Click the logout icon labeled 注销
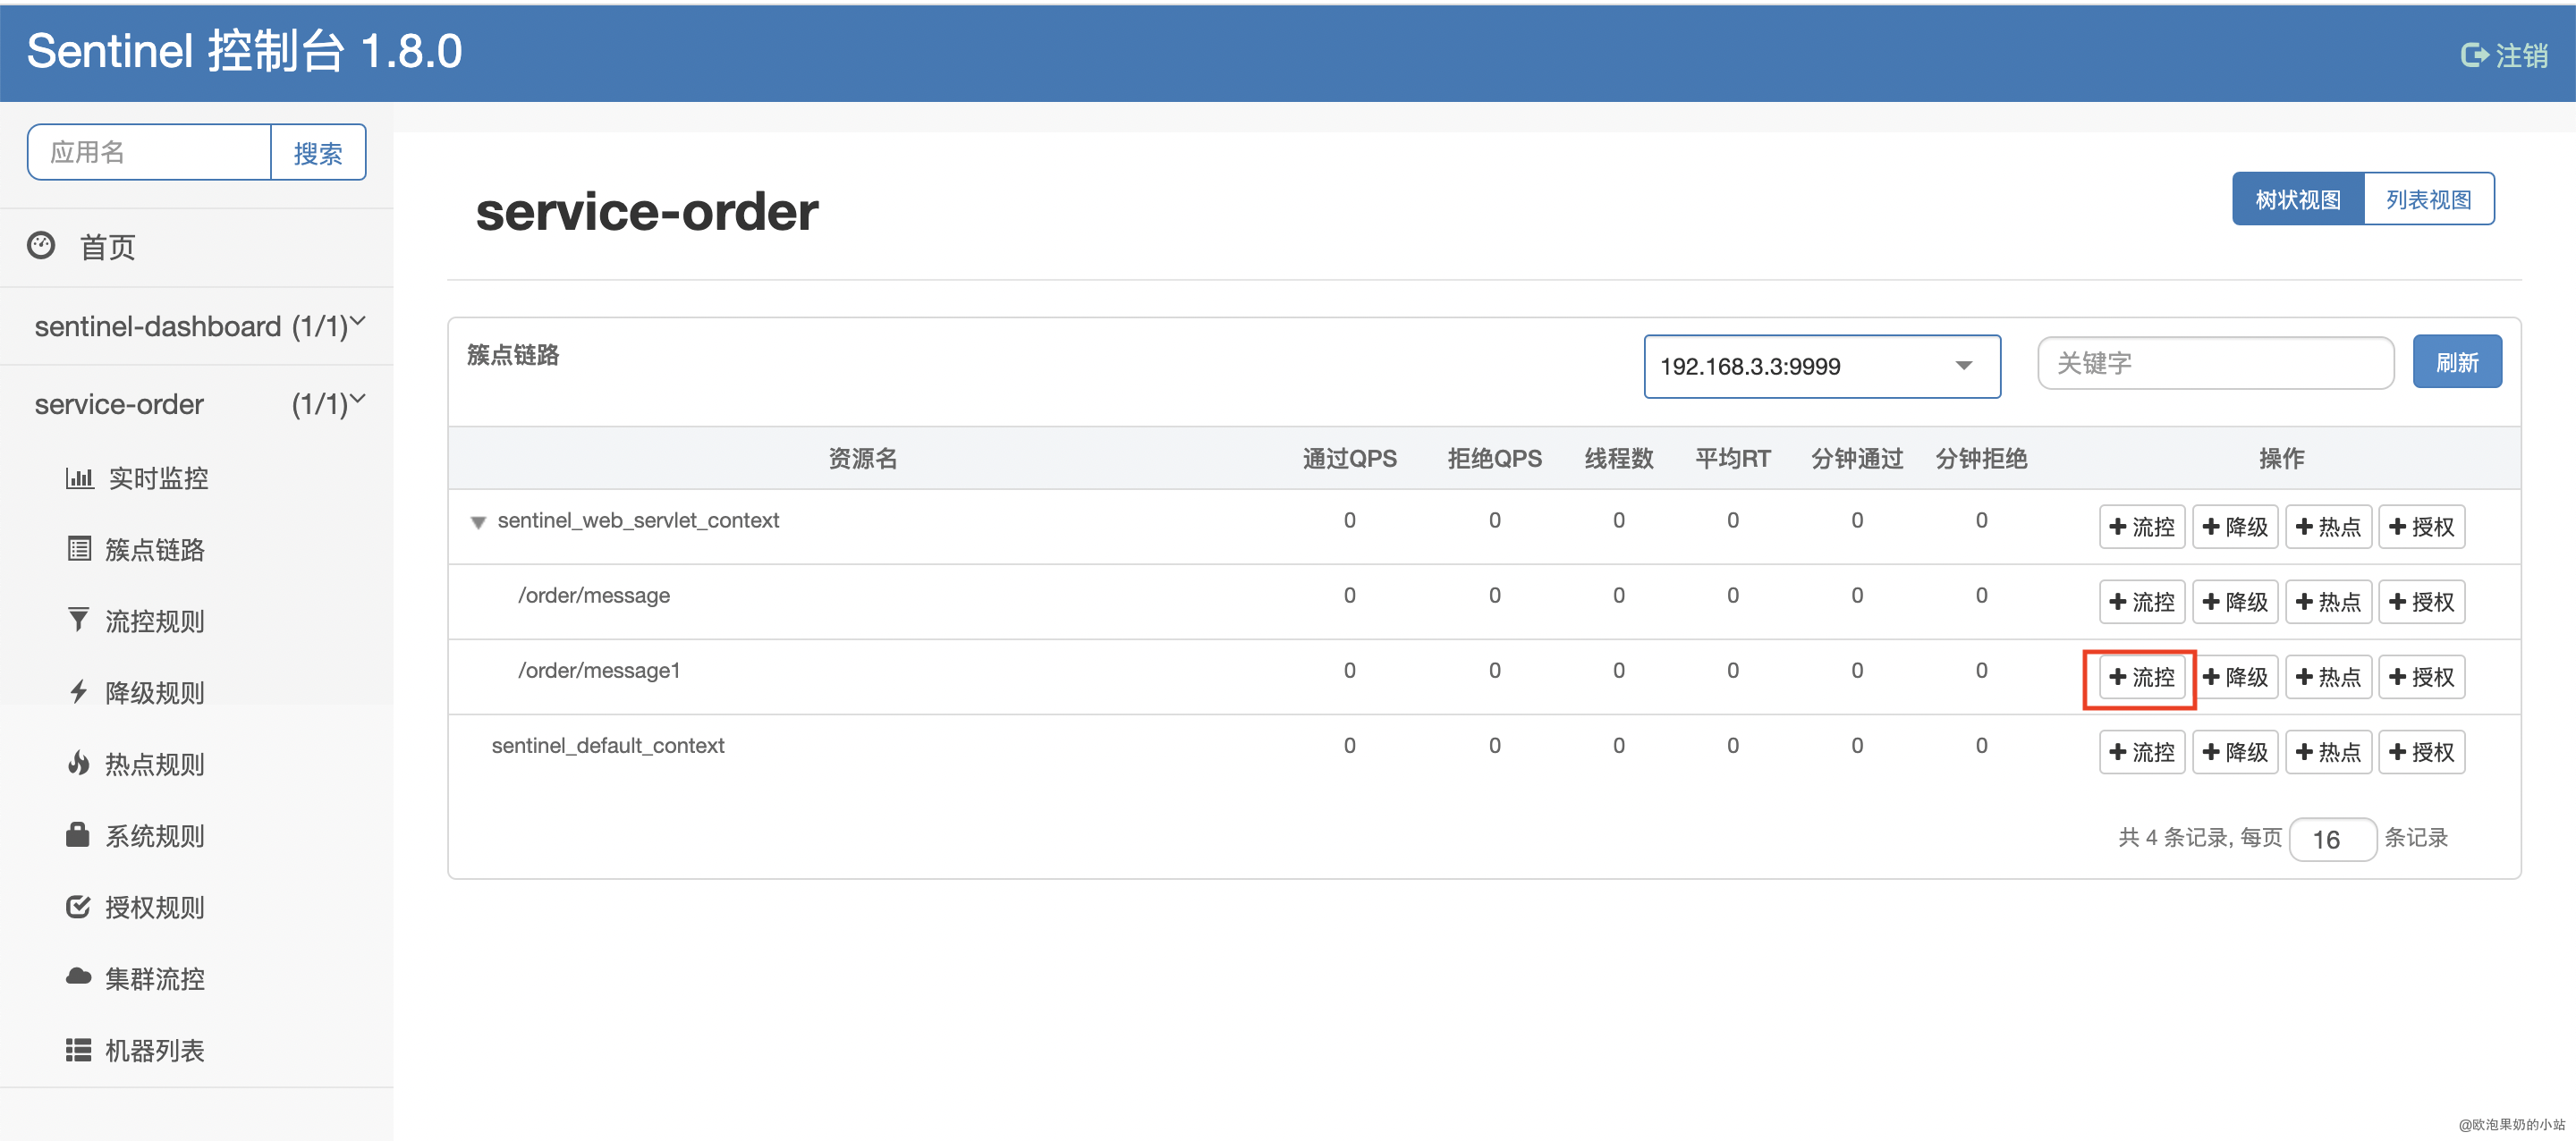The image size is (2576, 1141). [2474, 55]
